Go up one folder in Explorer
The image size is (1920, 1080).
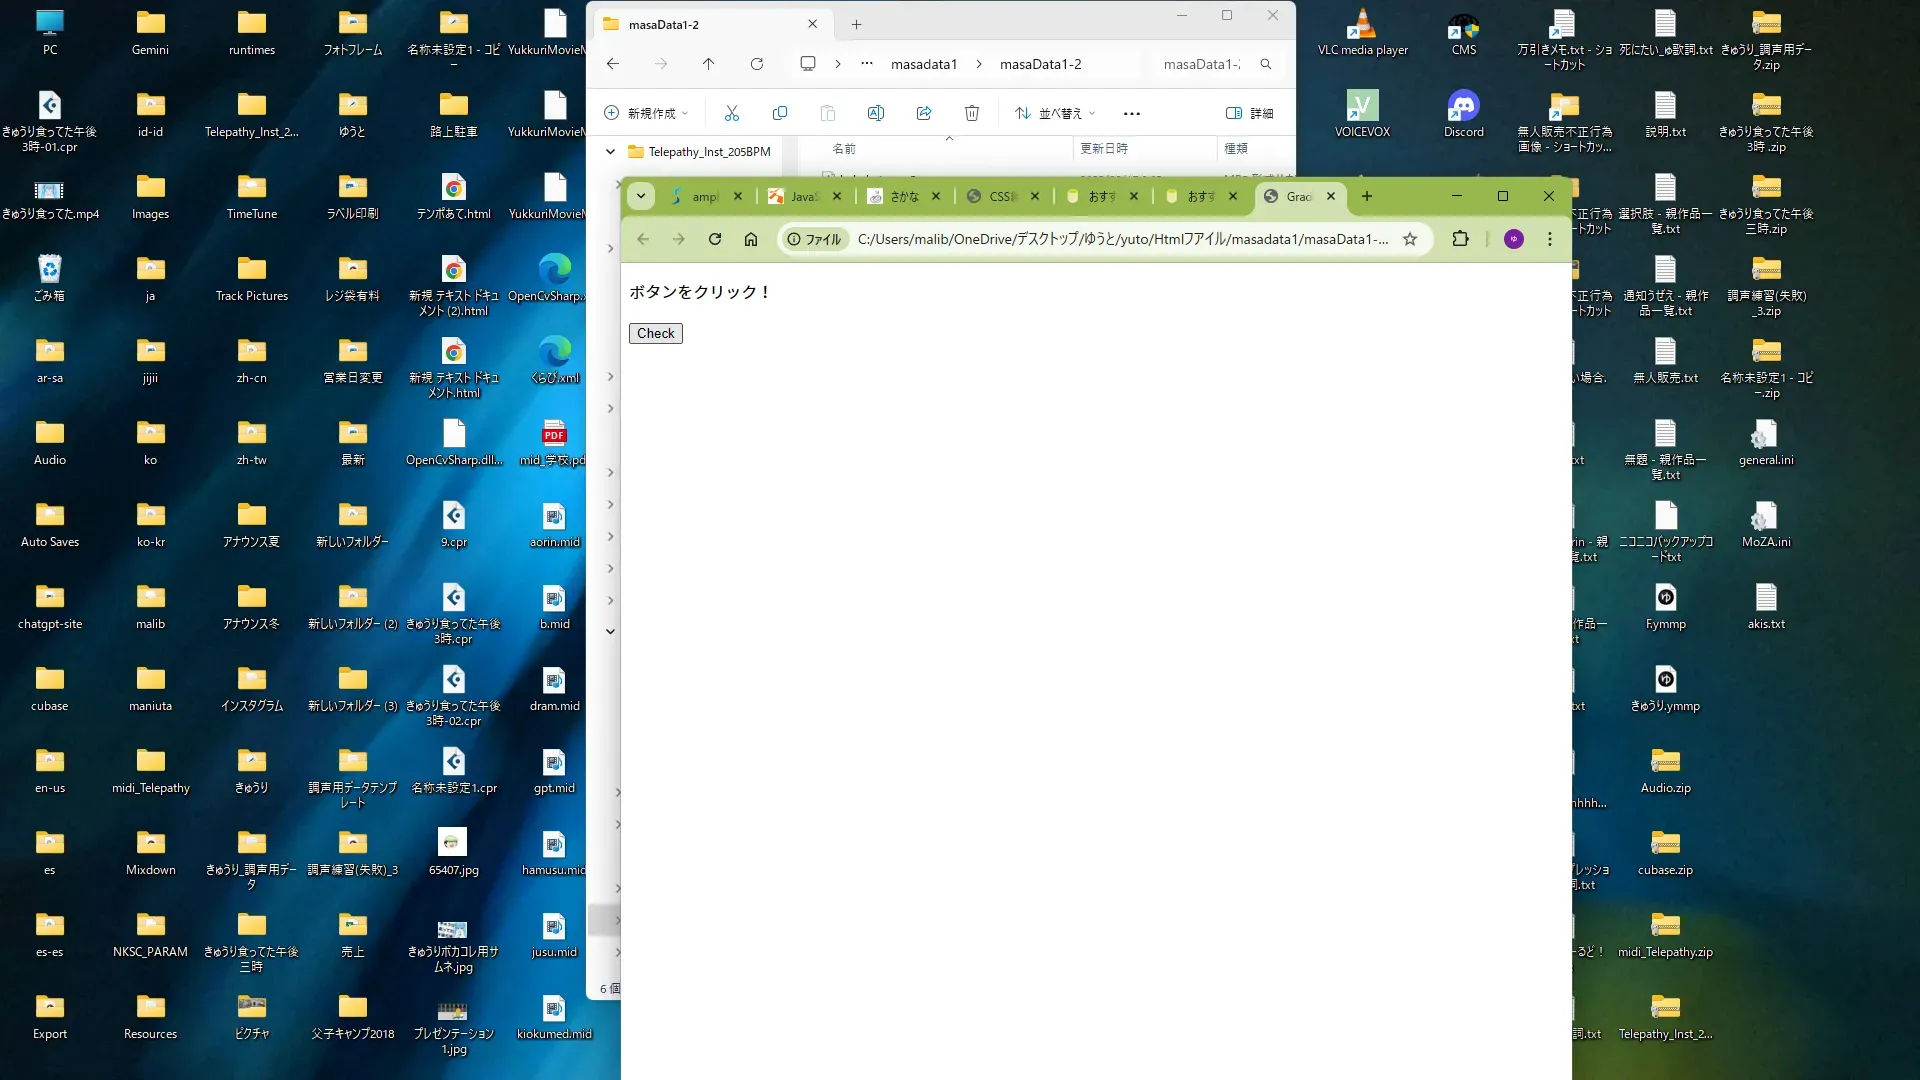(708, 64)
